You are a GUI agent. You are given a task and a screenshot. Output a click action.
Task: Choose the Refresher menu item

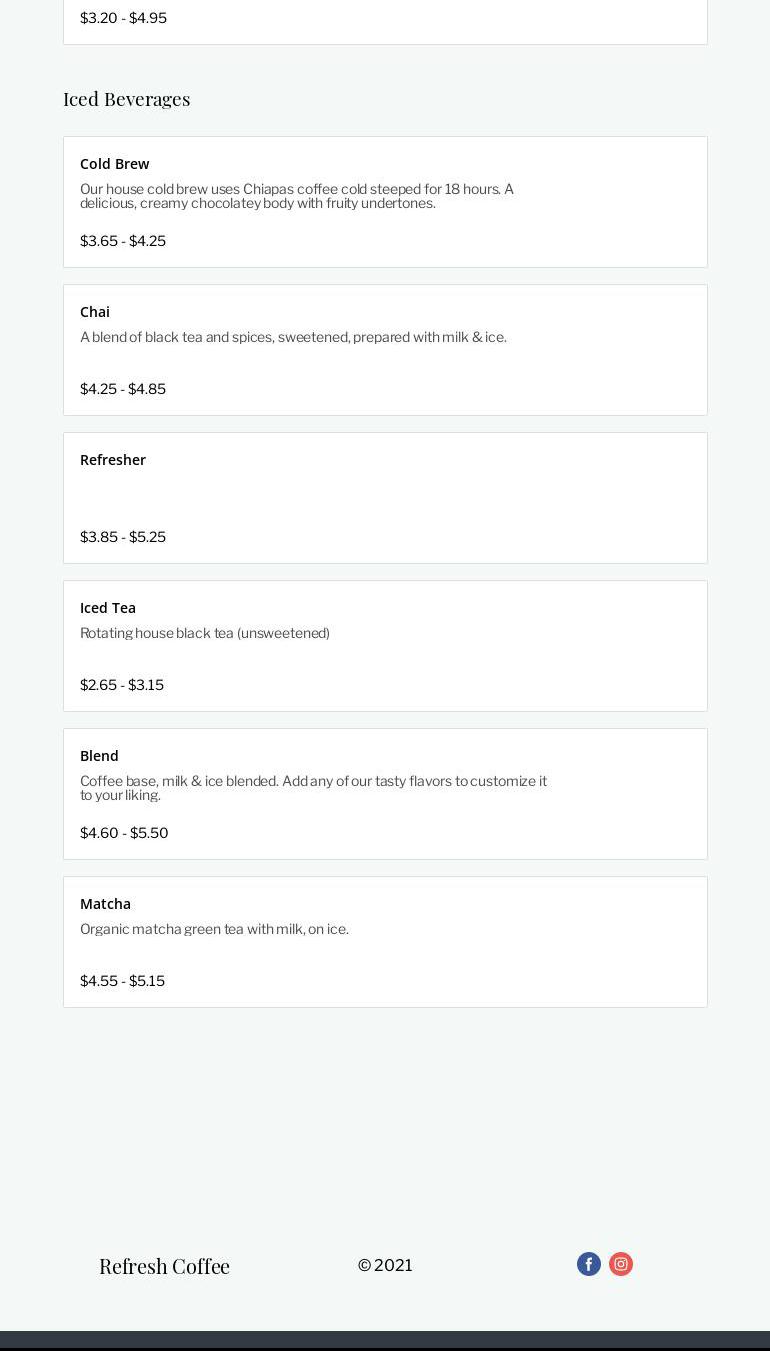coord(113,460)
